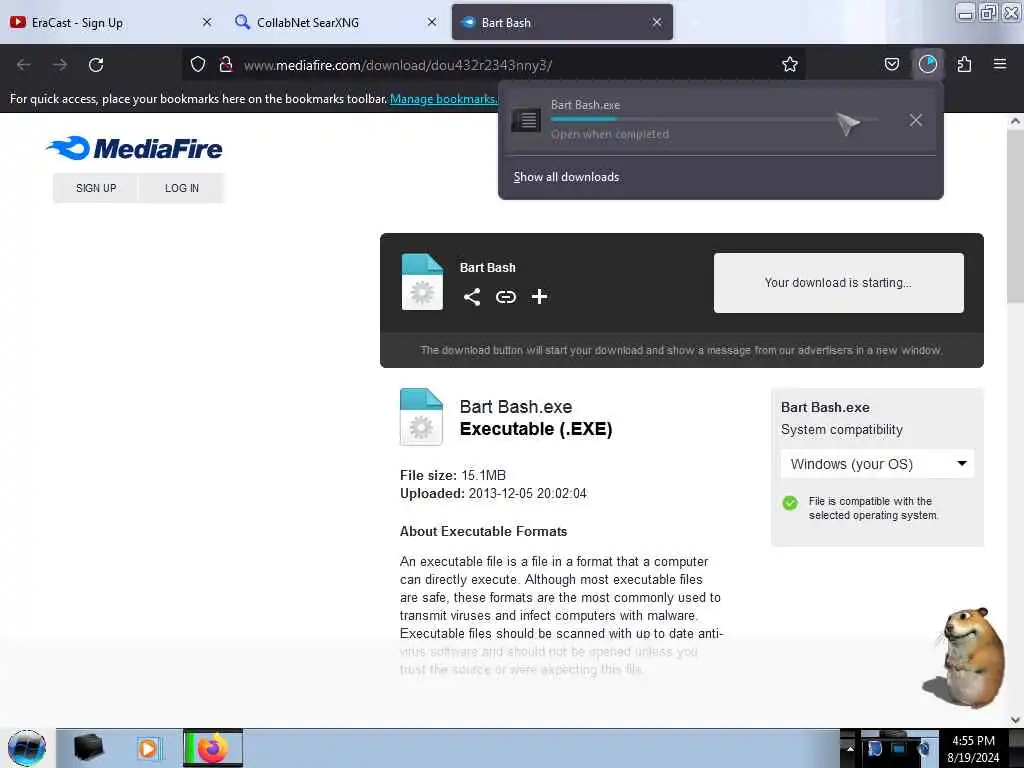Viewport: 1024px width, 768px height.
Task: Click the file icon in dark download box
Action: (422, 281)
